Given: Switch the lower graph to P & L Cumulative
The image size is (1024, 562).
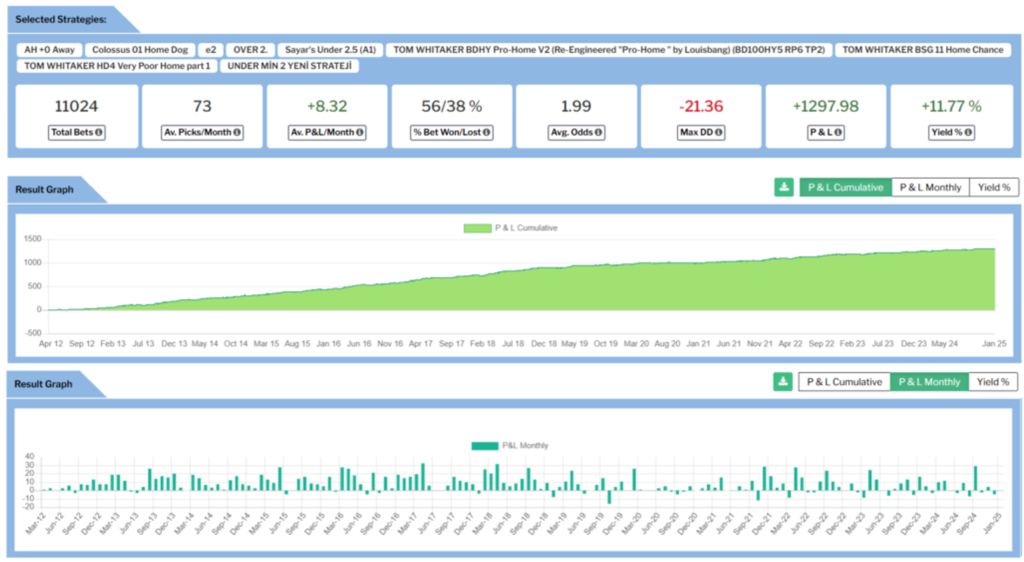Looking at the screenshot, I should point(844,382).
